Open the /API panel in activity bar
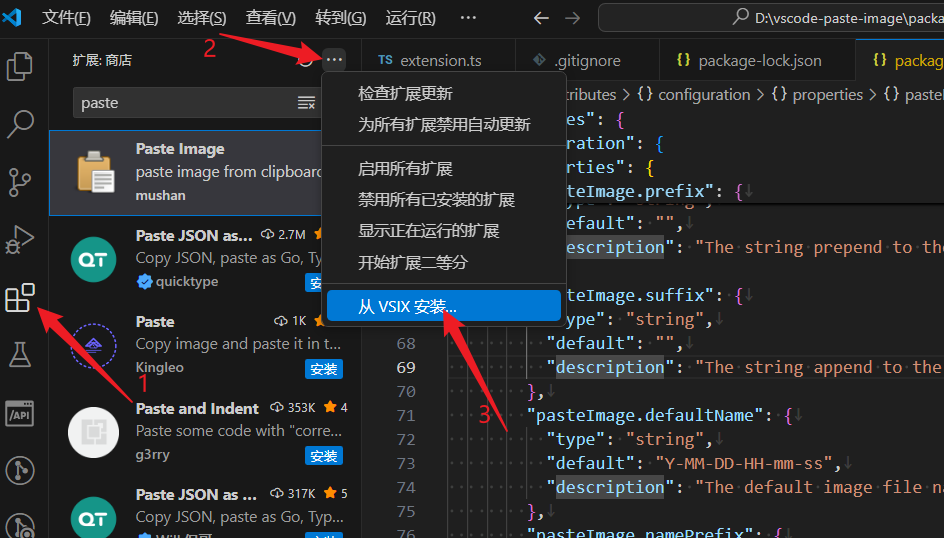Image resolution: width=944 pixels, height=538 pixels. coord(20,412)
